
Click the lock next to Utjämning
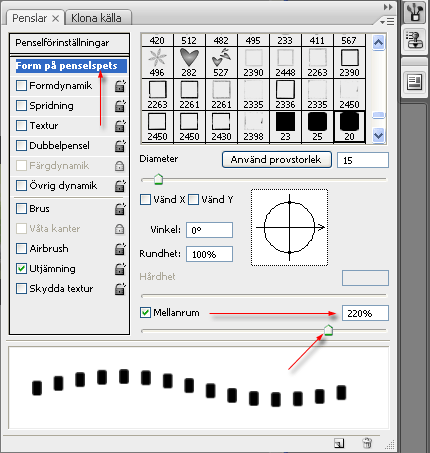point(120,269)
